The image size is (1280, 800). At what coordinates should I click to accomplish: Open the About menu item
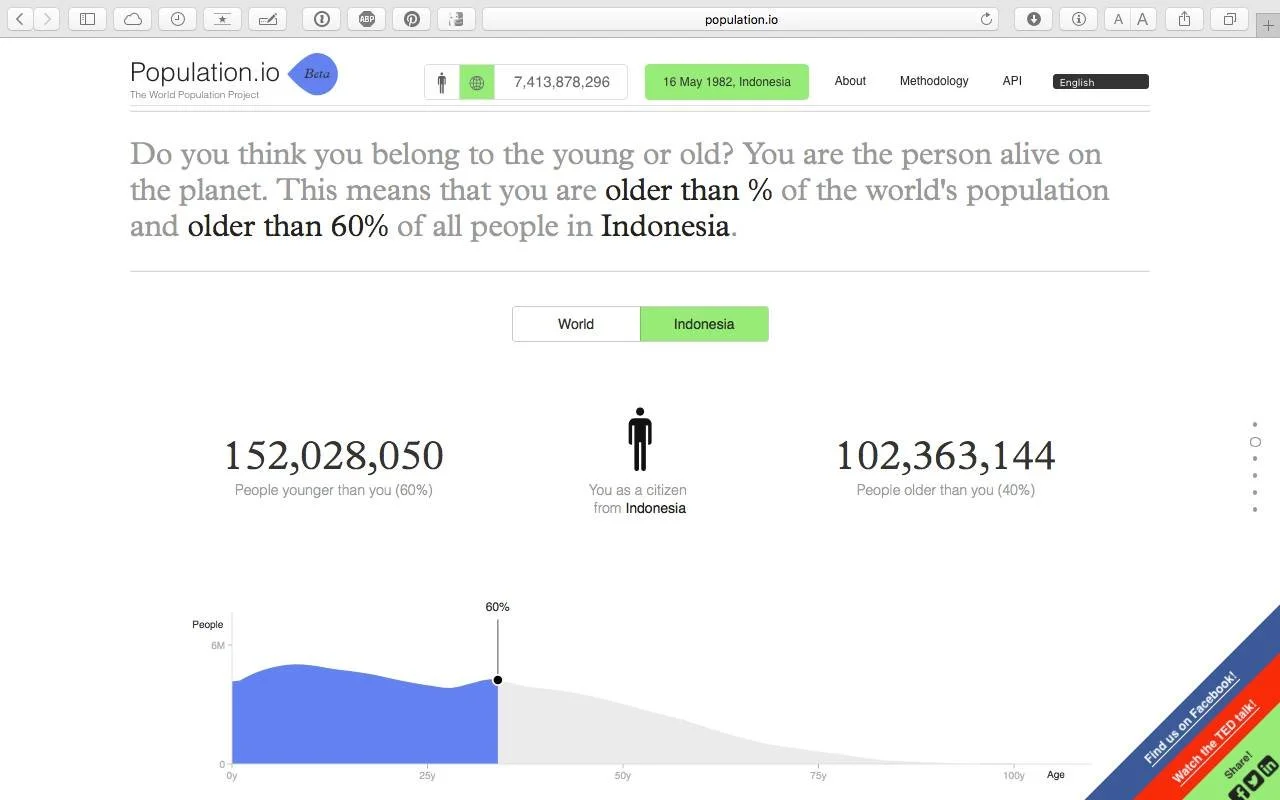coord(850,81)
